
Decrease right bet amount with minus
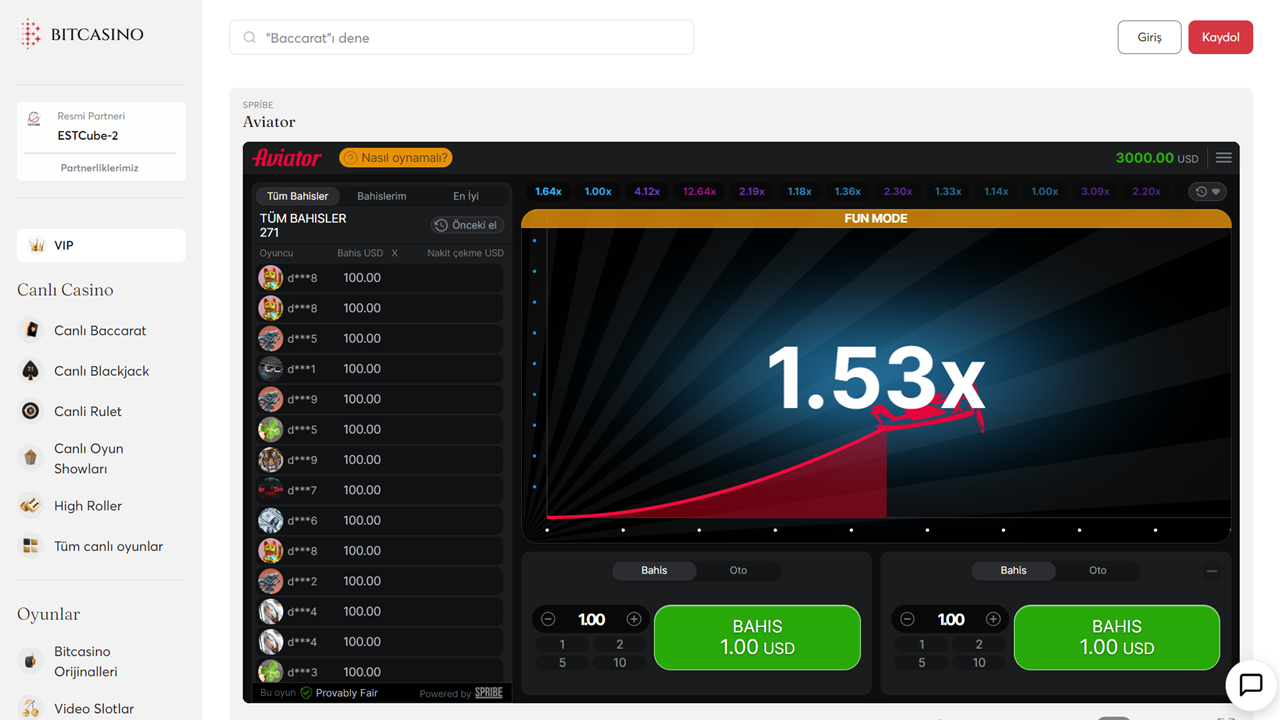(x=907, y=619)
